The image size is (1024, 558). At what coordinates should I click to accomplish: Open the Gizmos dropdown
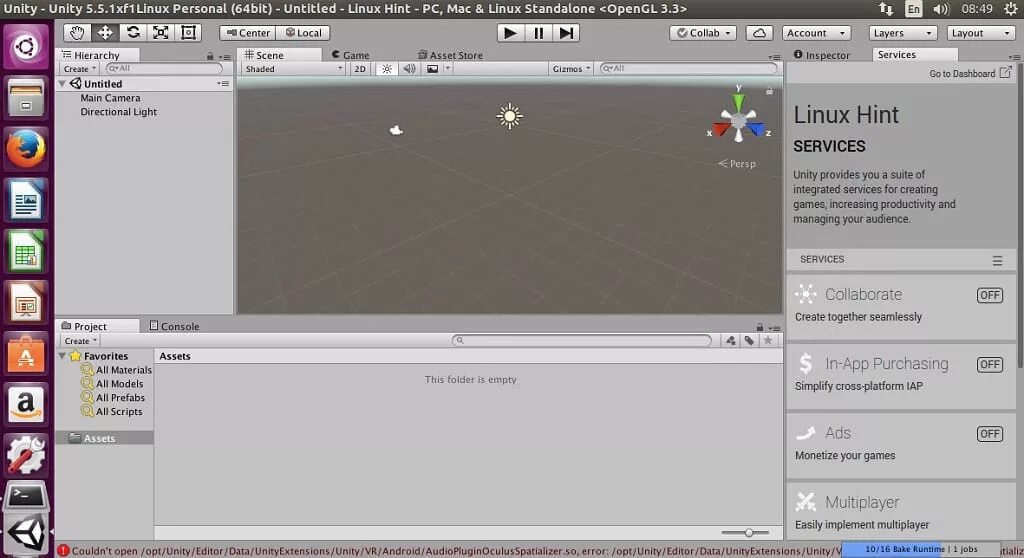tap(571, 69)
